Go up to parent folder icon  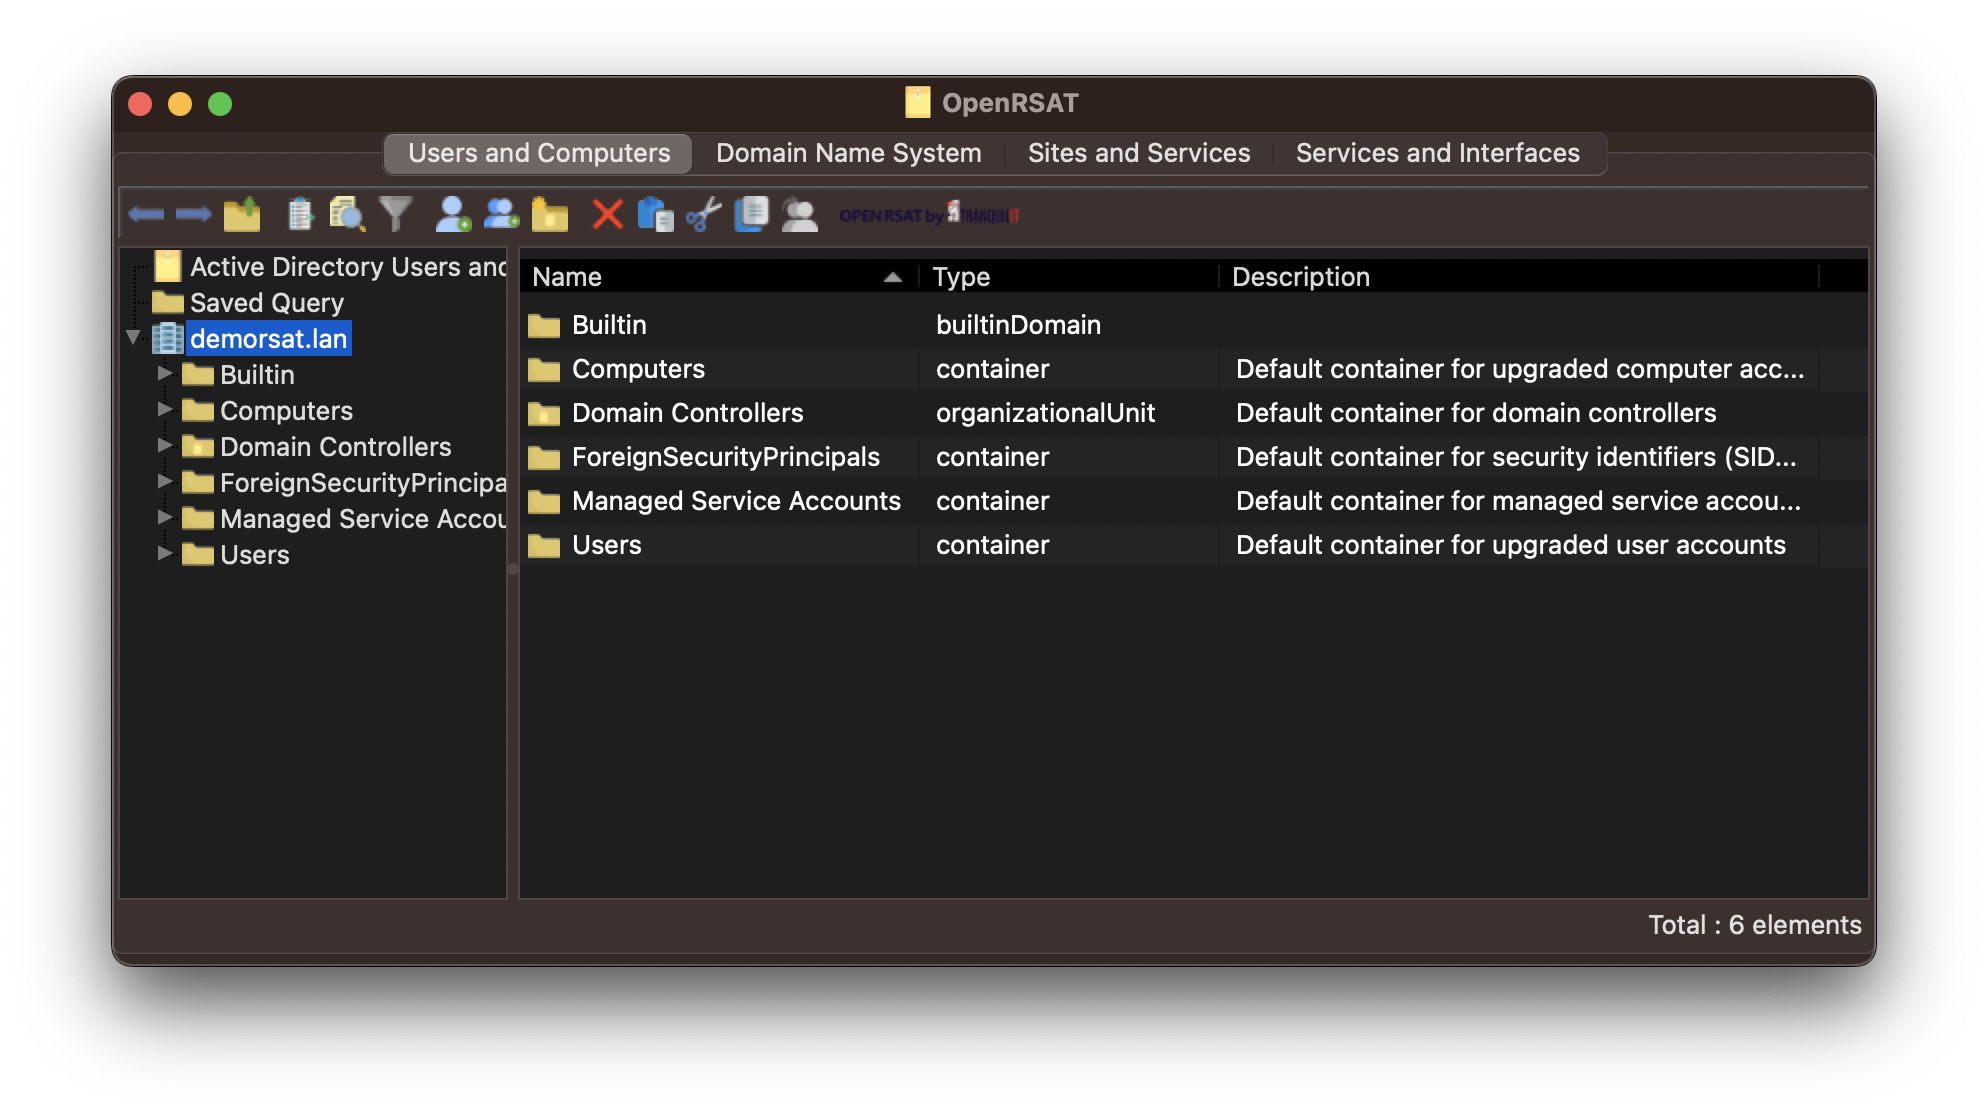point(242,214)
